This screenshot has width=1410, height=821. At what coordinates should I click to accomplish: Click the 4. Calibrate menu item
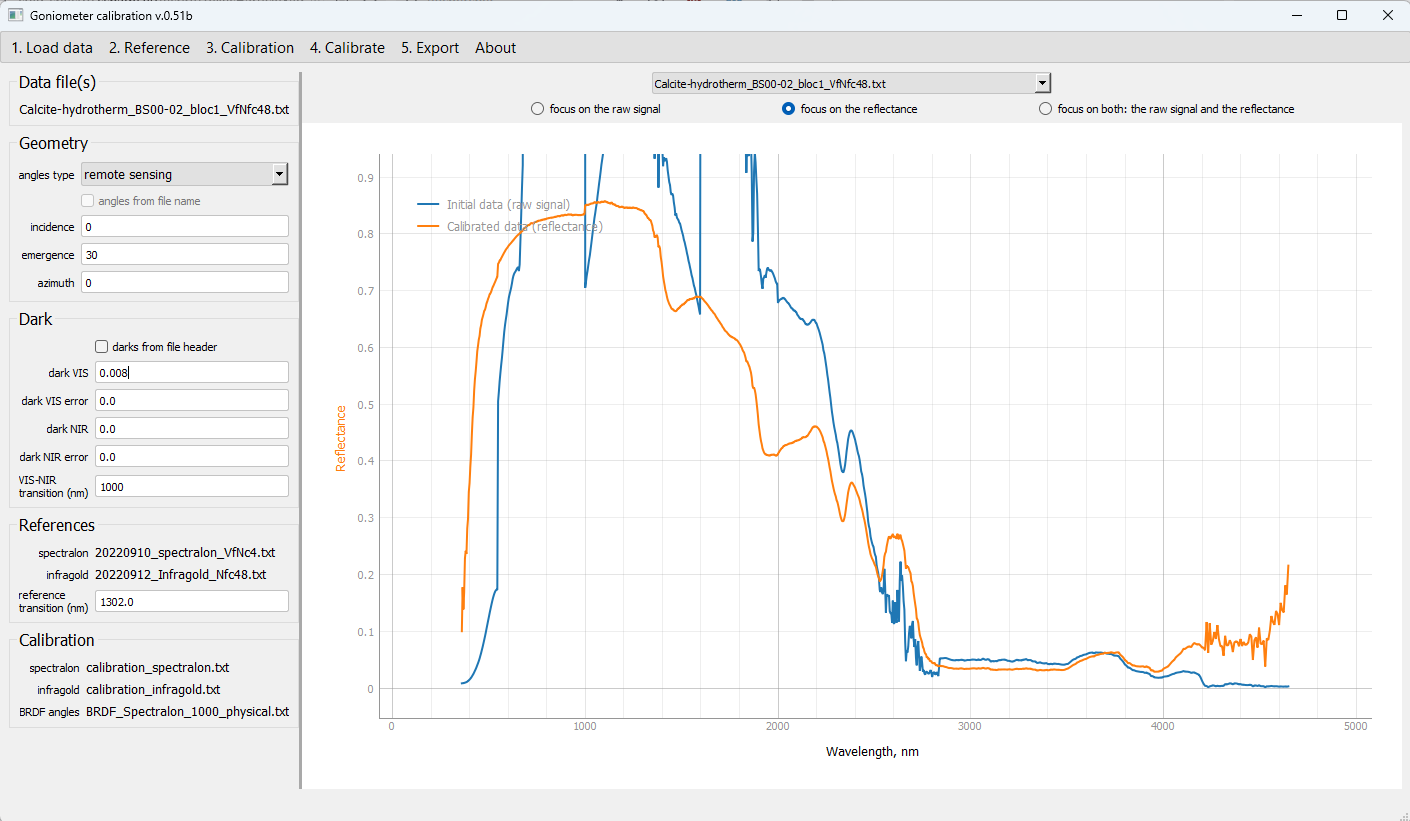click(x=347, y=48)
